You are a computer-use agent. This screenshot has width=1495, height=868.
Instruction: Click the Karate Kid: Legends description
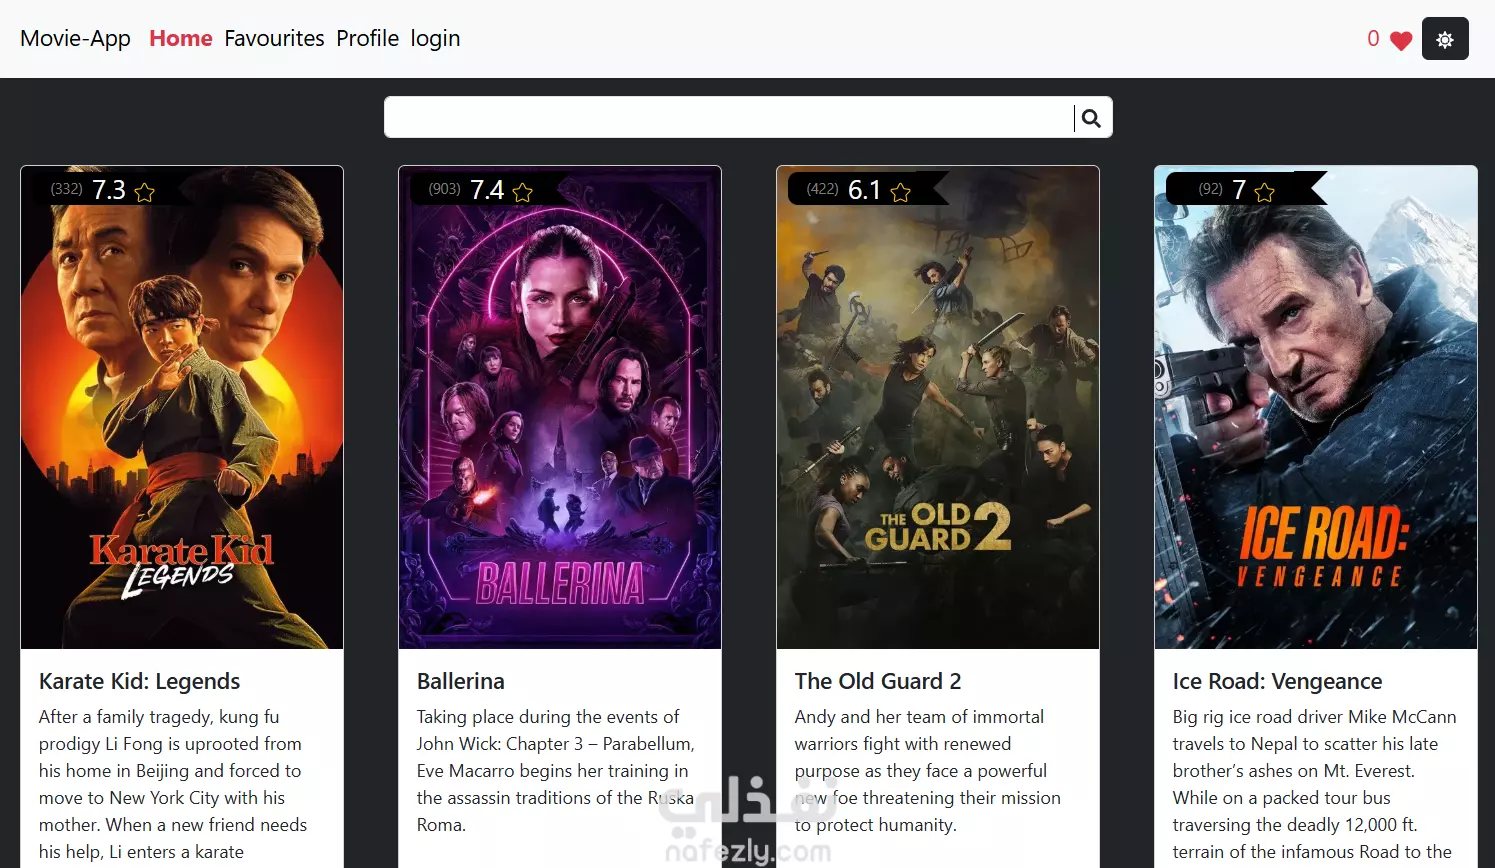coord(173,785)
